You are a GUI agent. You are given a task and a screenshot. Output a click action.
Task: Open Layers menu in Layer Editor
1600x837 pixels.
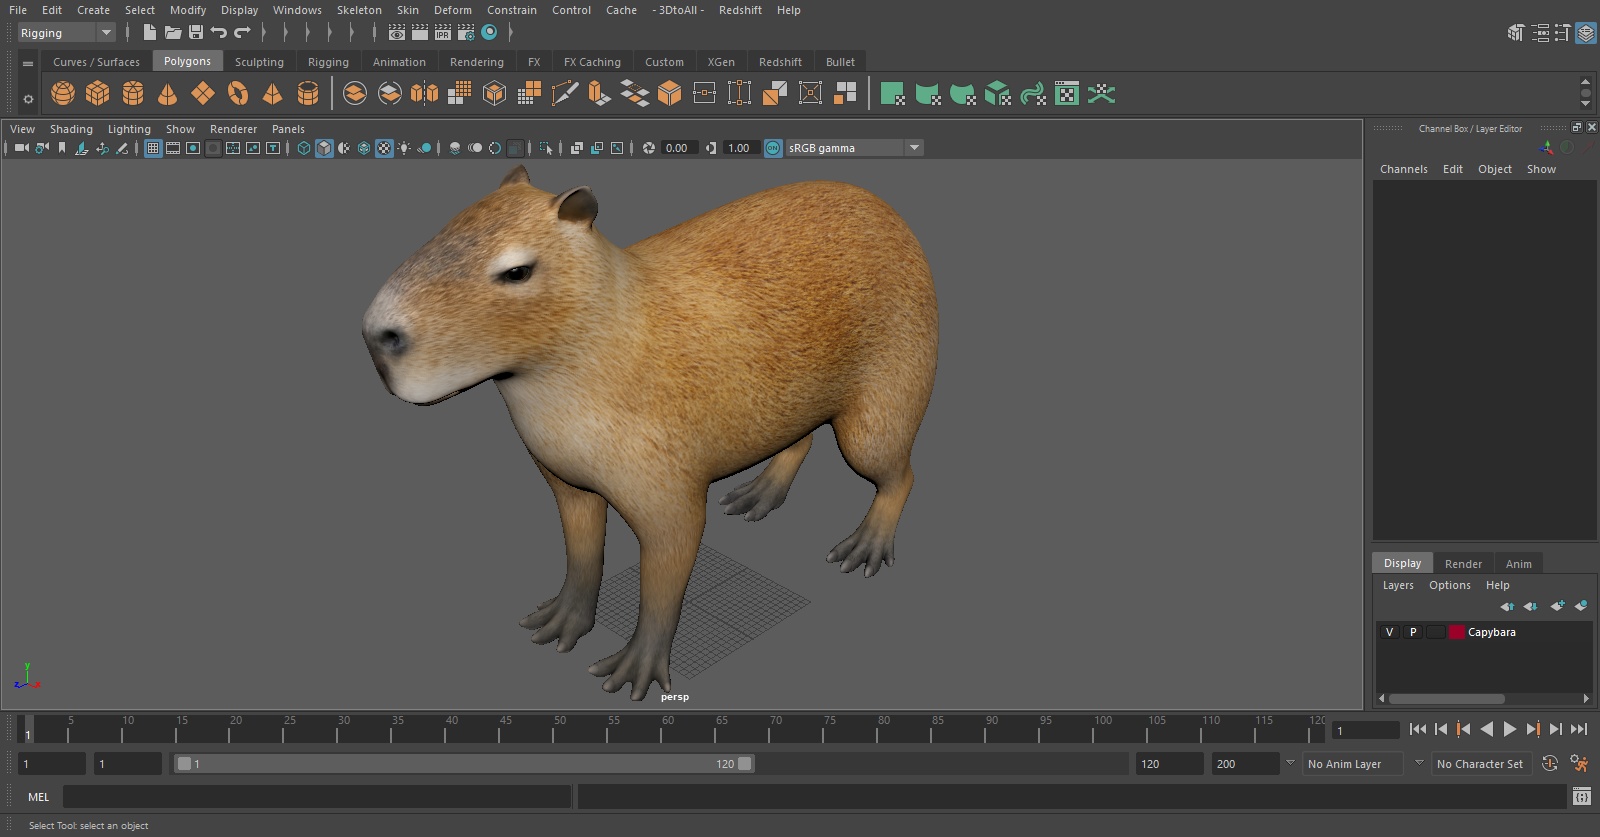[1398, 585]
